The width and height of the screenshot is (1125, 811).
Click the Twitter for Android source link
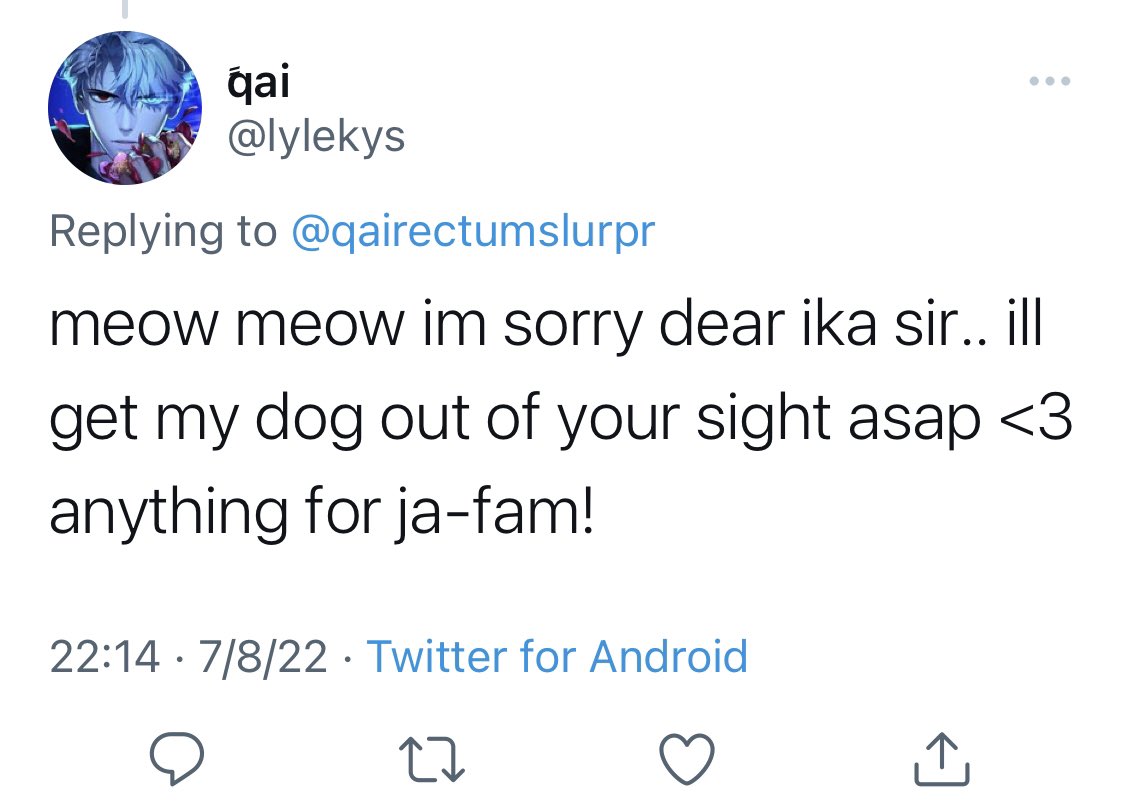point(557,656)
